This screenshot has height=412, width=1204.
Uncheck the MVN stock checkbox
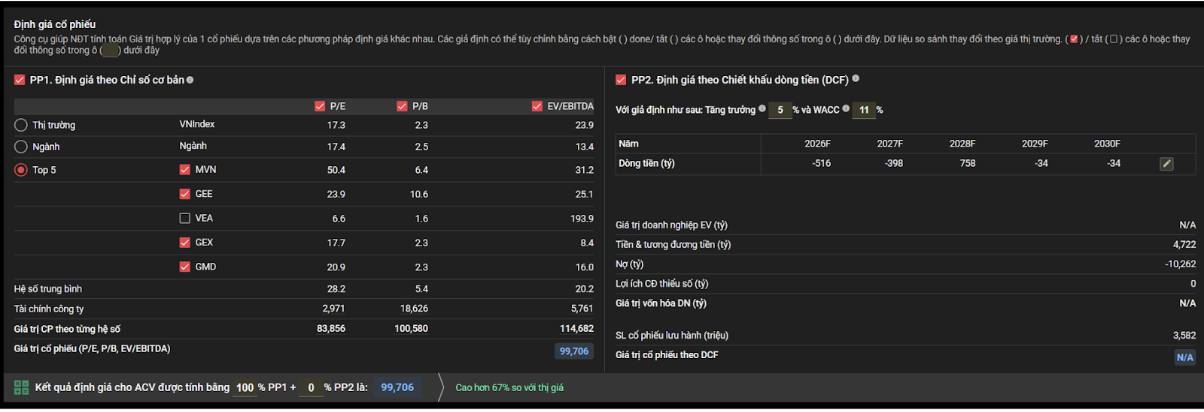click(184, 170)
